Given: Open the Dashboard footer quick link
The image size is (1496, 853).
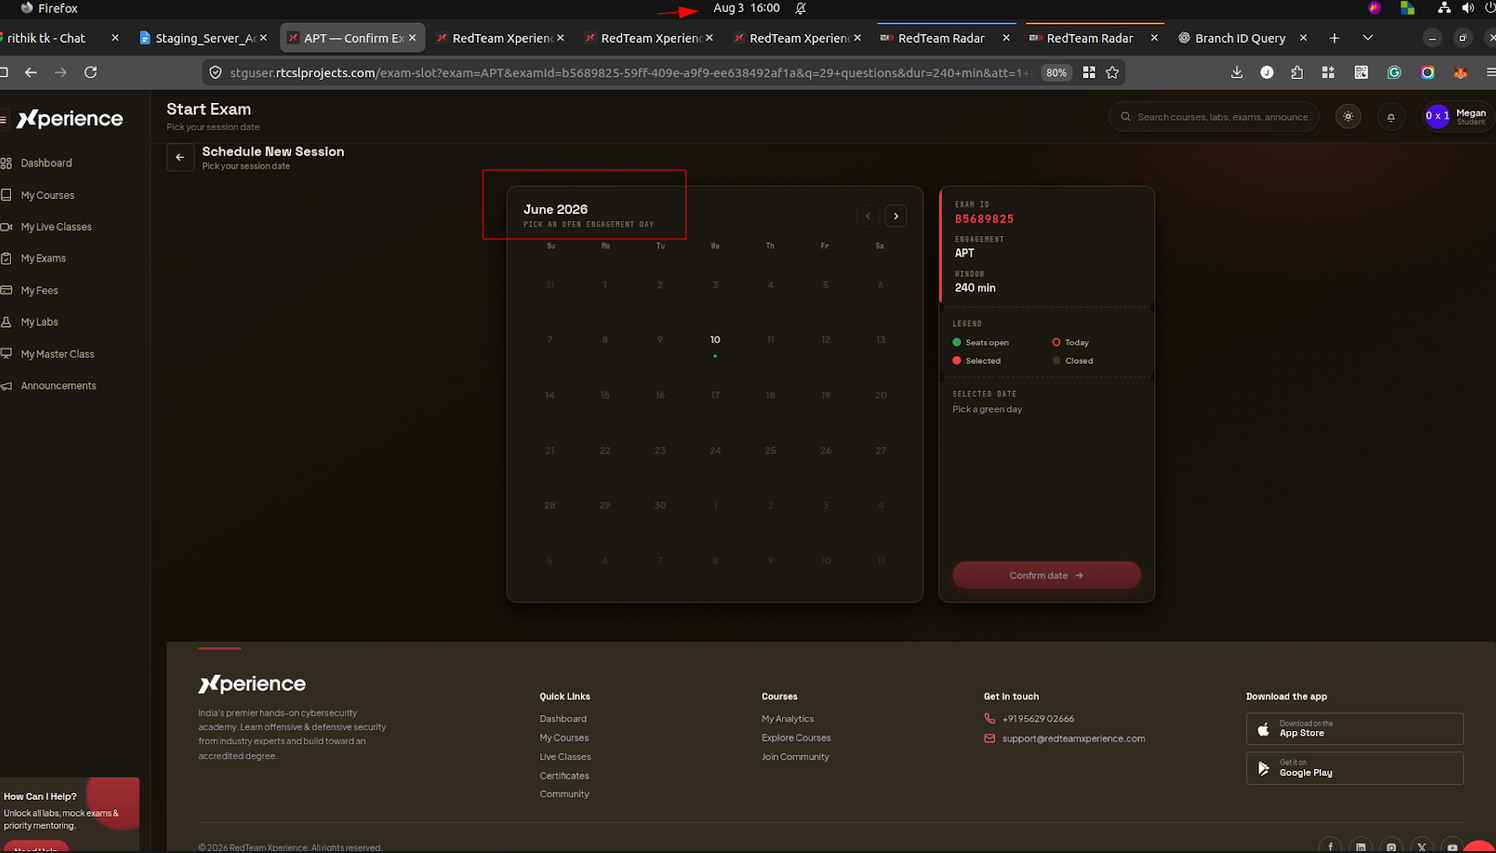Looking at the screenshot, I should [x=563, y=719].
